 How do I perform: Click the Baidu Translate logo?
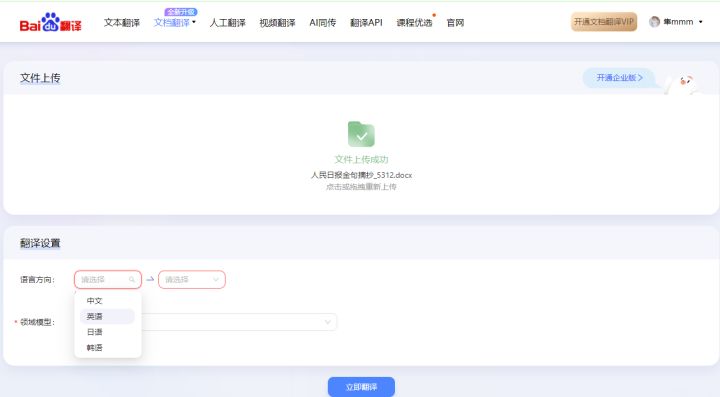click(x=51, y=22)
